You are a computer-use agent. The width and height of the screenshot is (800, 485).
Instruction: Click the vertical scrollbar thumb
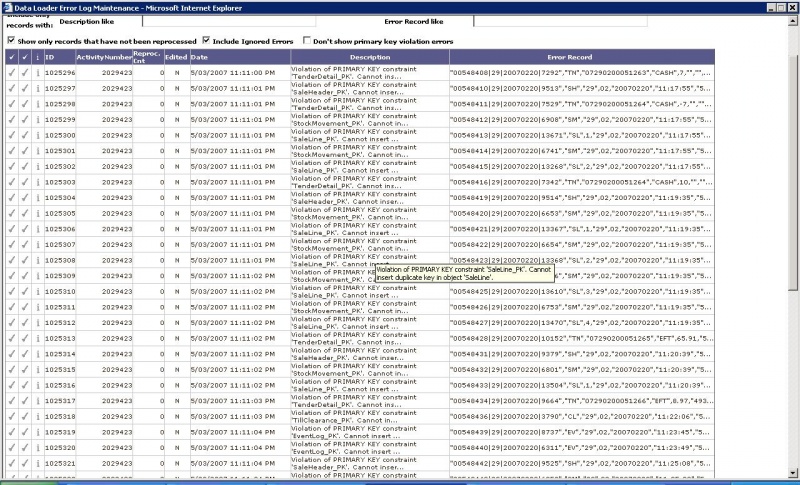(793, 173)
